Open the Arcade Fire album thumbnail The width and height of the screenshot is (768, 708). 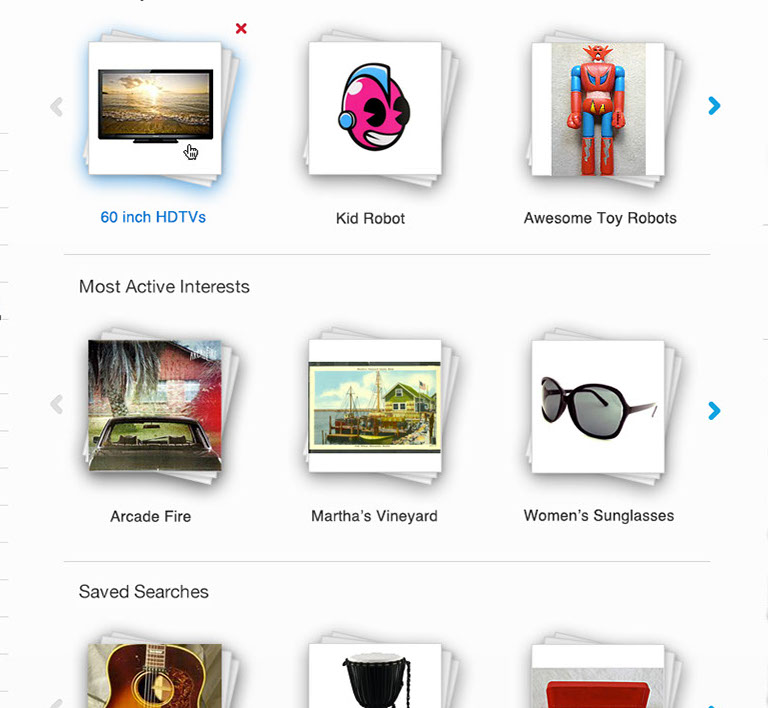155,405
